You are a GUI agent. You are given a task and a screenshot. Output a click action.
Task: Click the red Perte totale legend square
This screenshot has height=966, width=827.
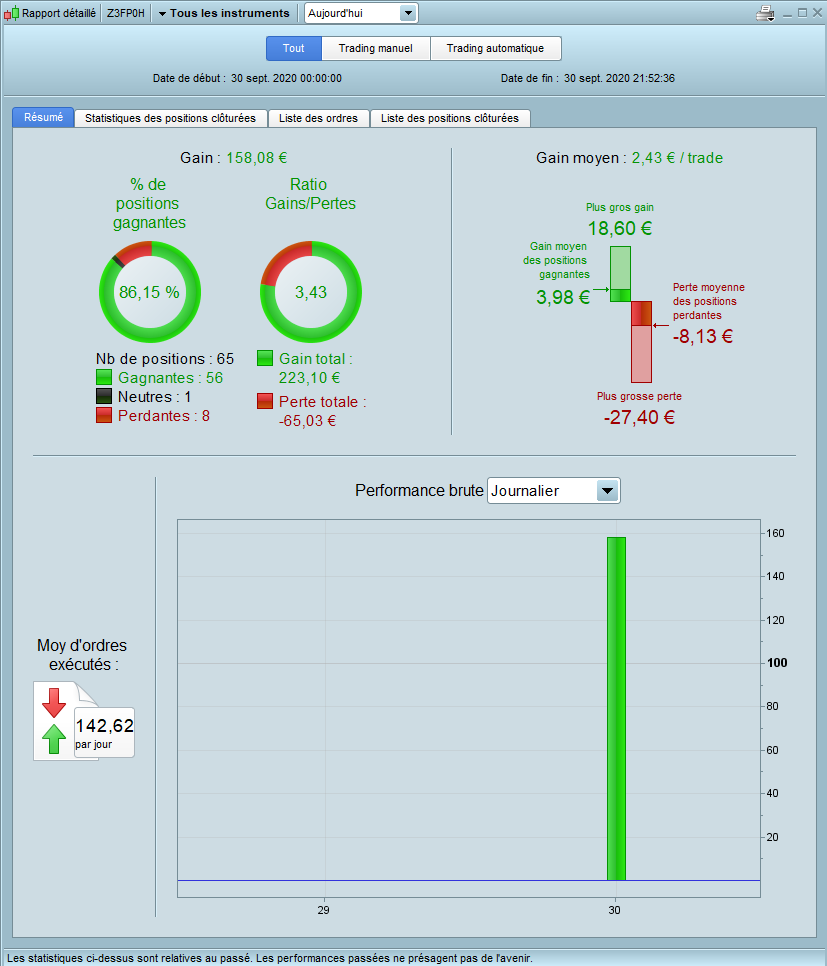coord(265,402)
